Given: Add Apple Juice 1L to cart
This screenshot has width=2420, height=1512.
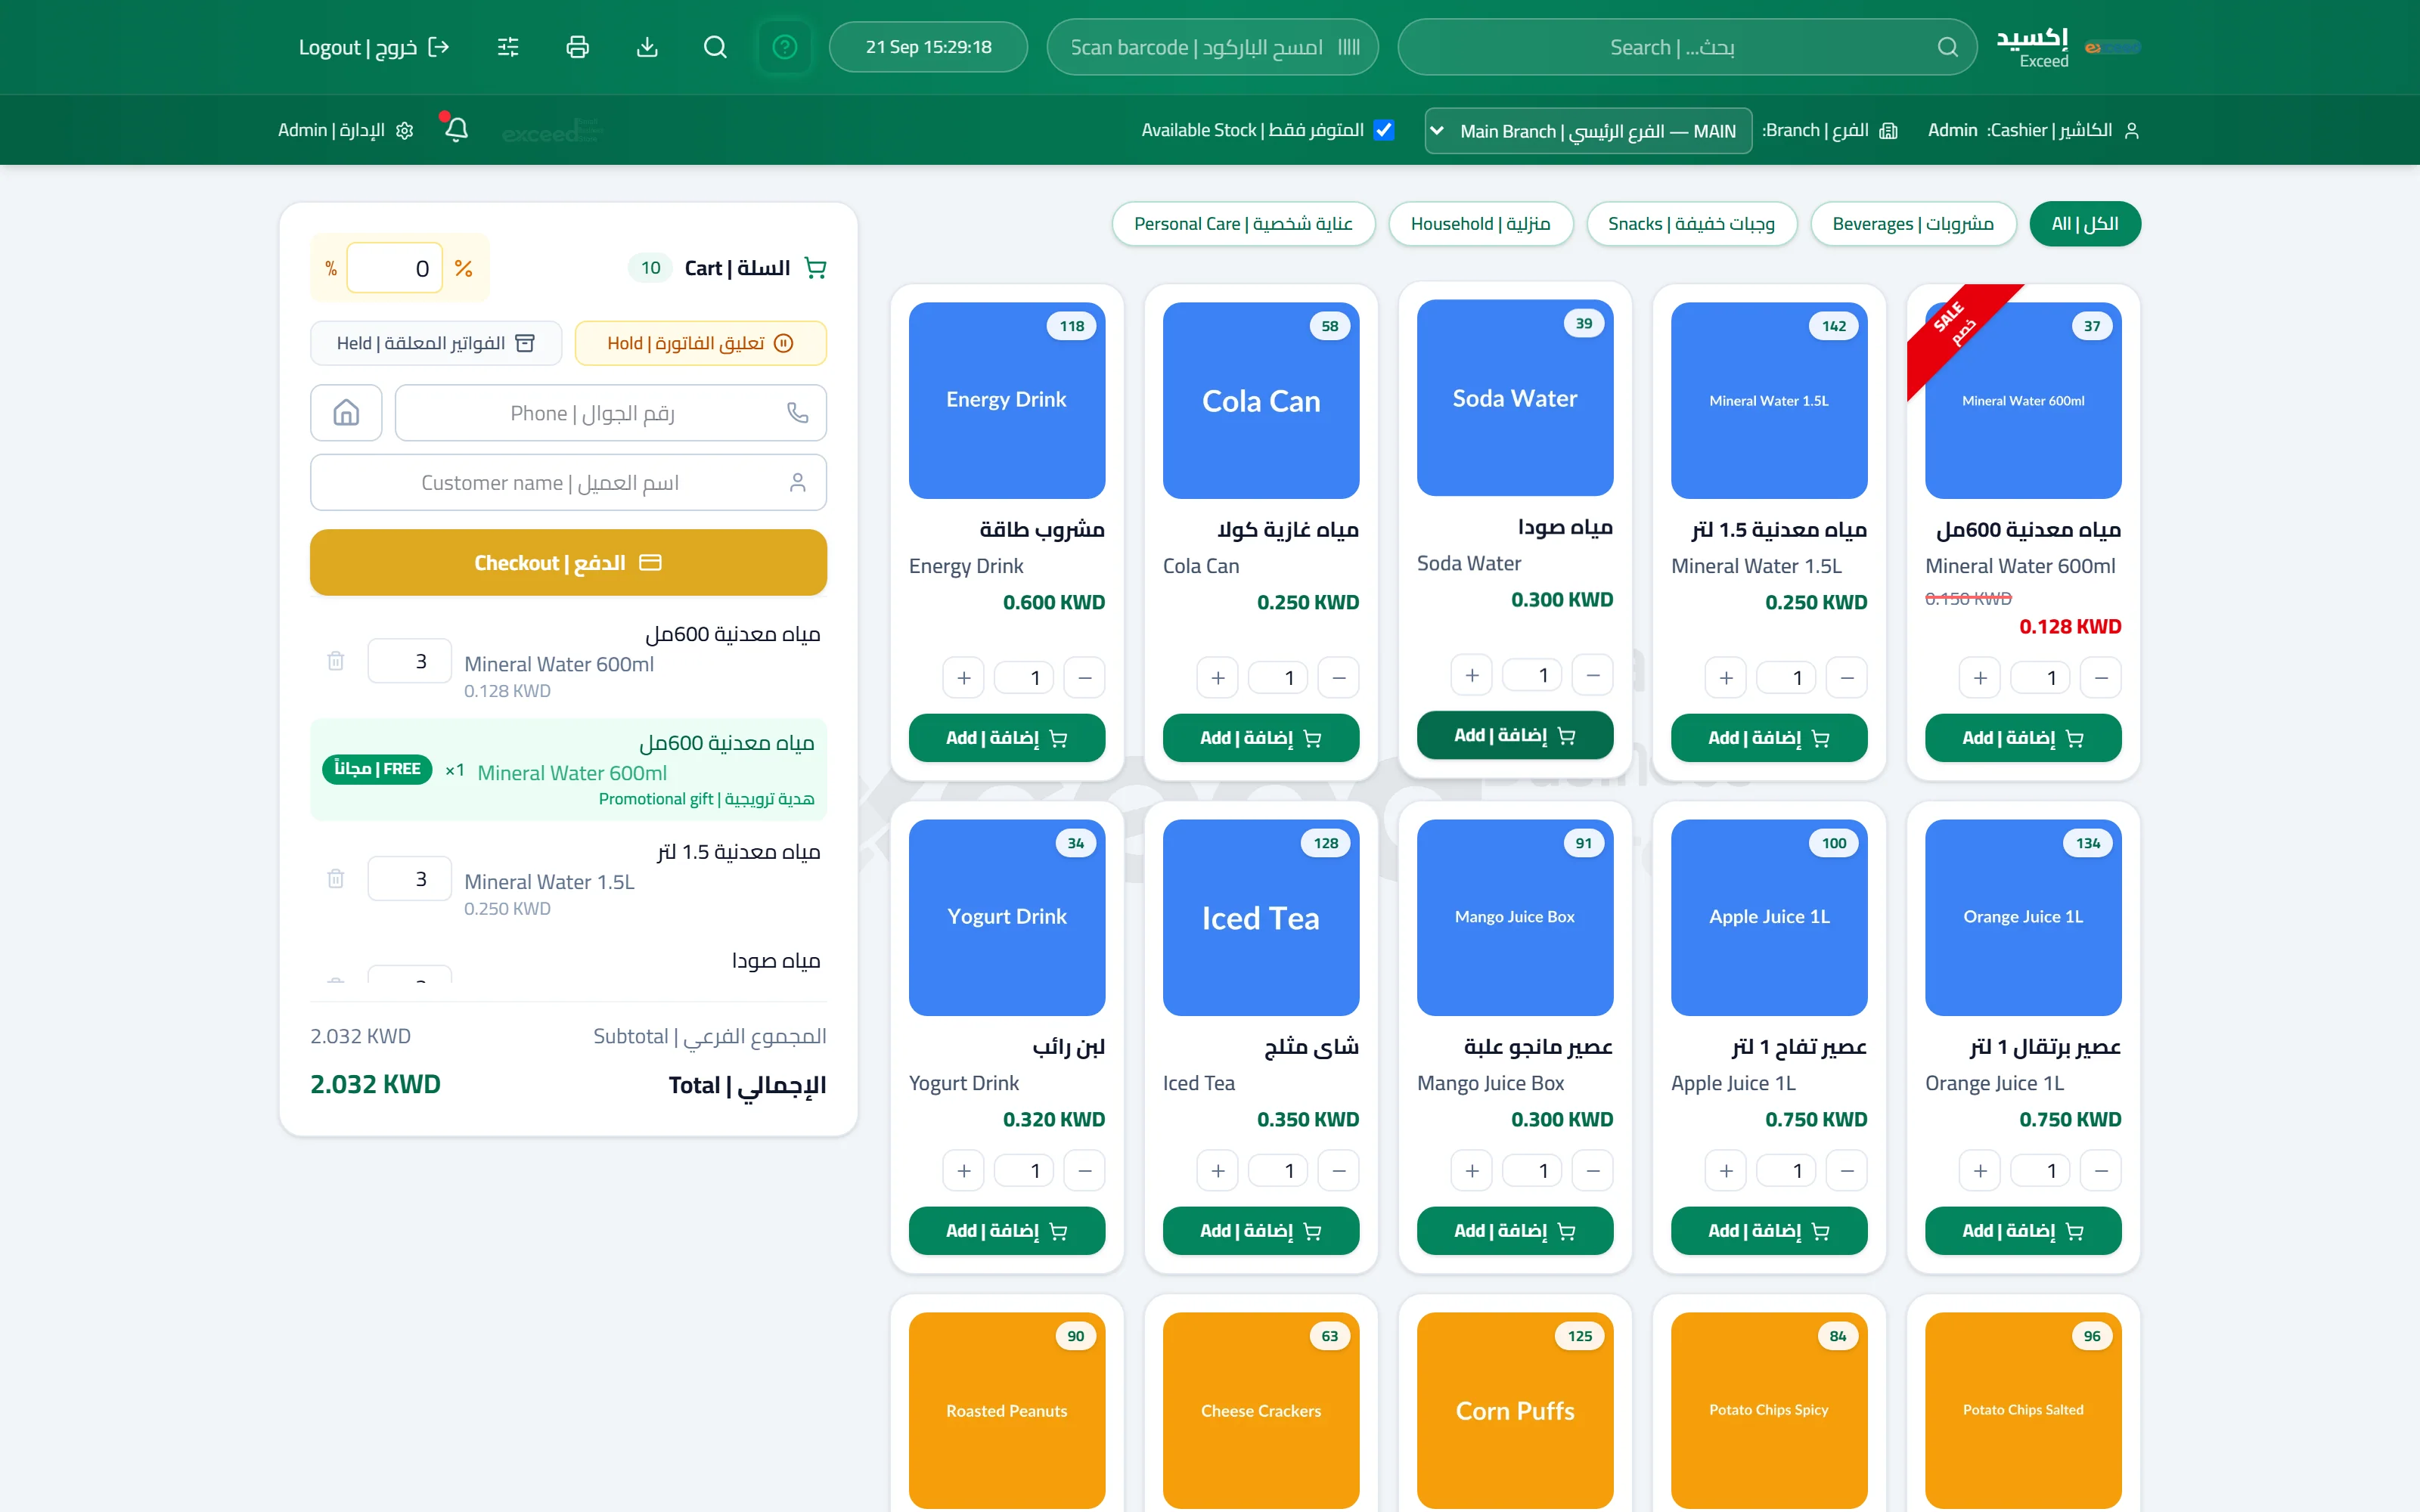Looking at the screenshot, I should [1769, 1231].
